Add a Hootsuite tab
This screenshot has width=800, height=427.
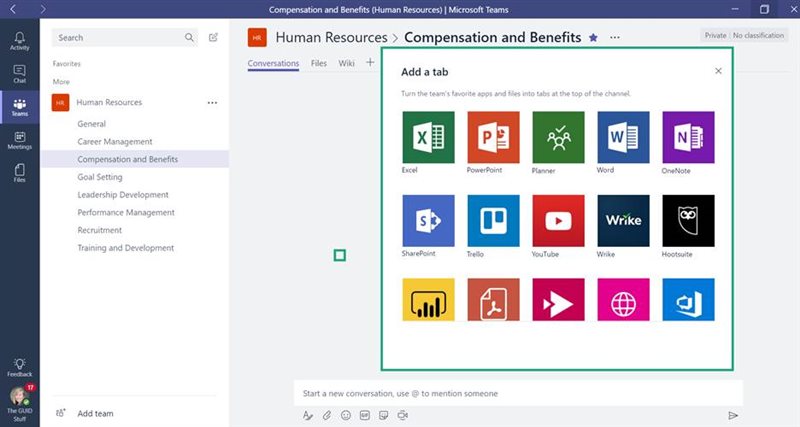tap(688, 220)
